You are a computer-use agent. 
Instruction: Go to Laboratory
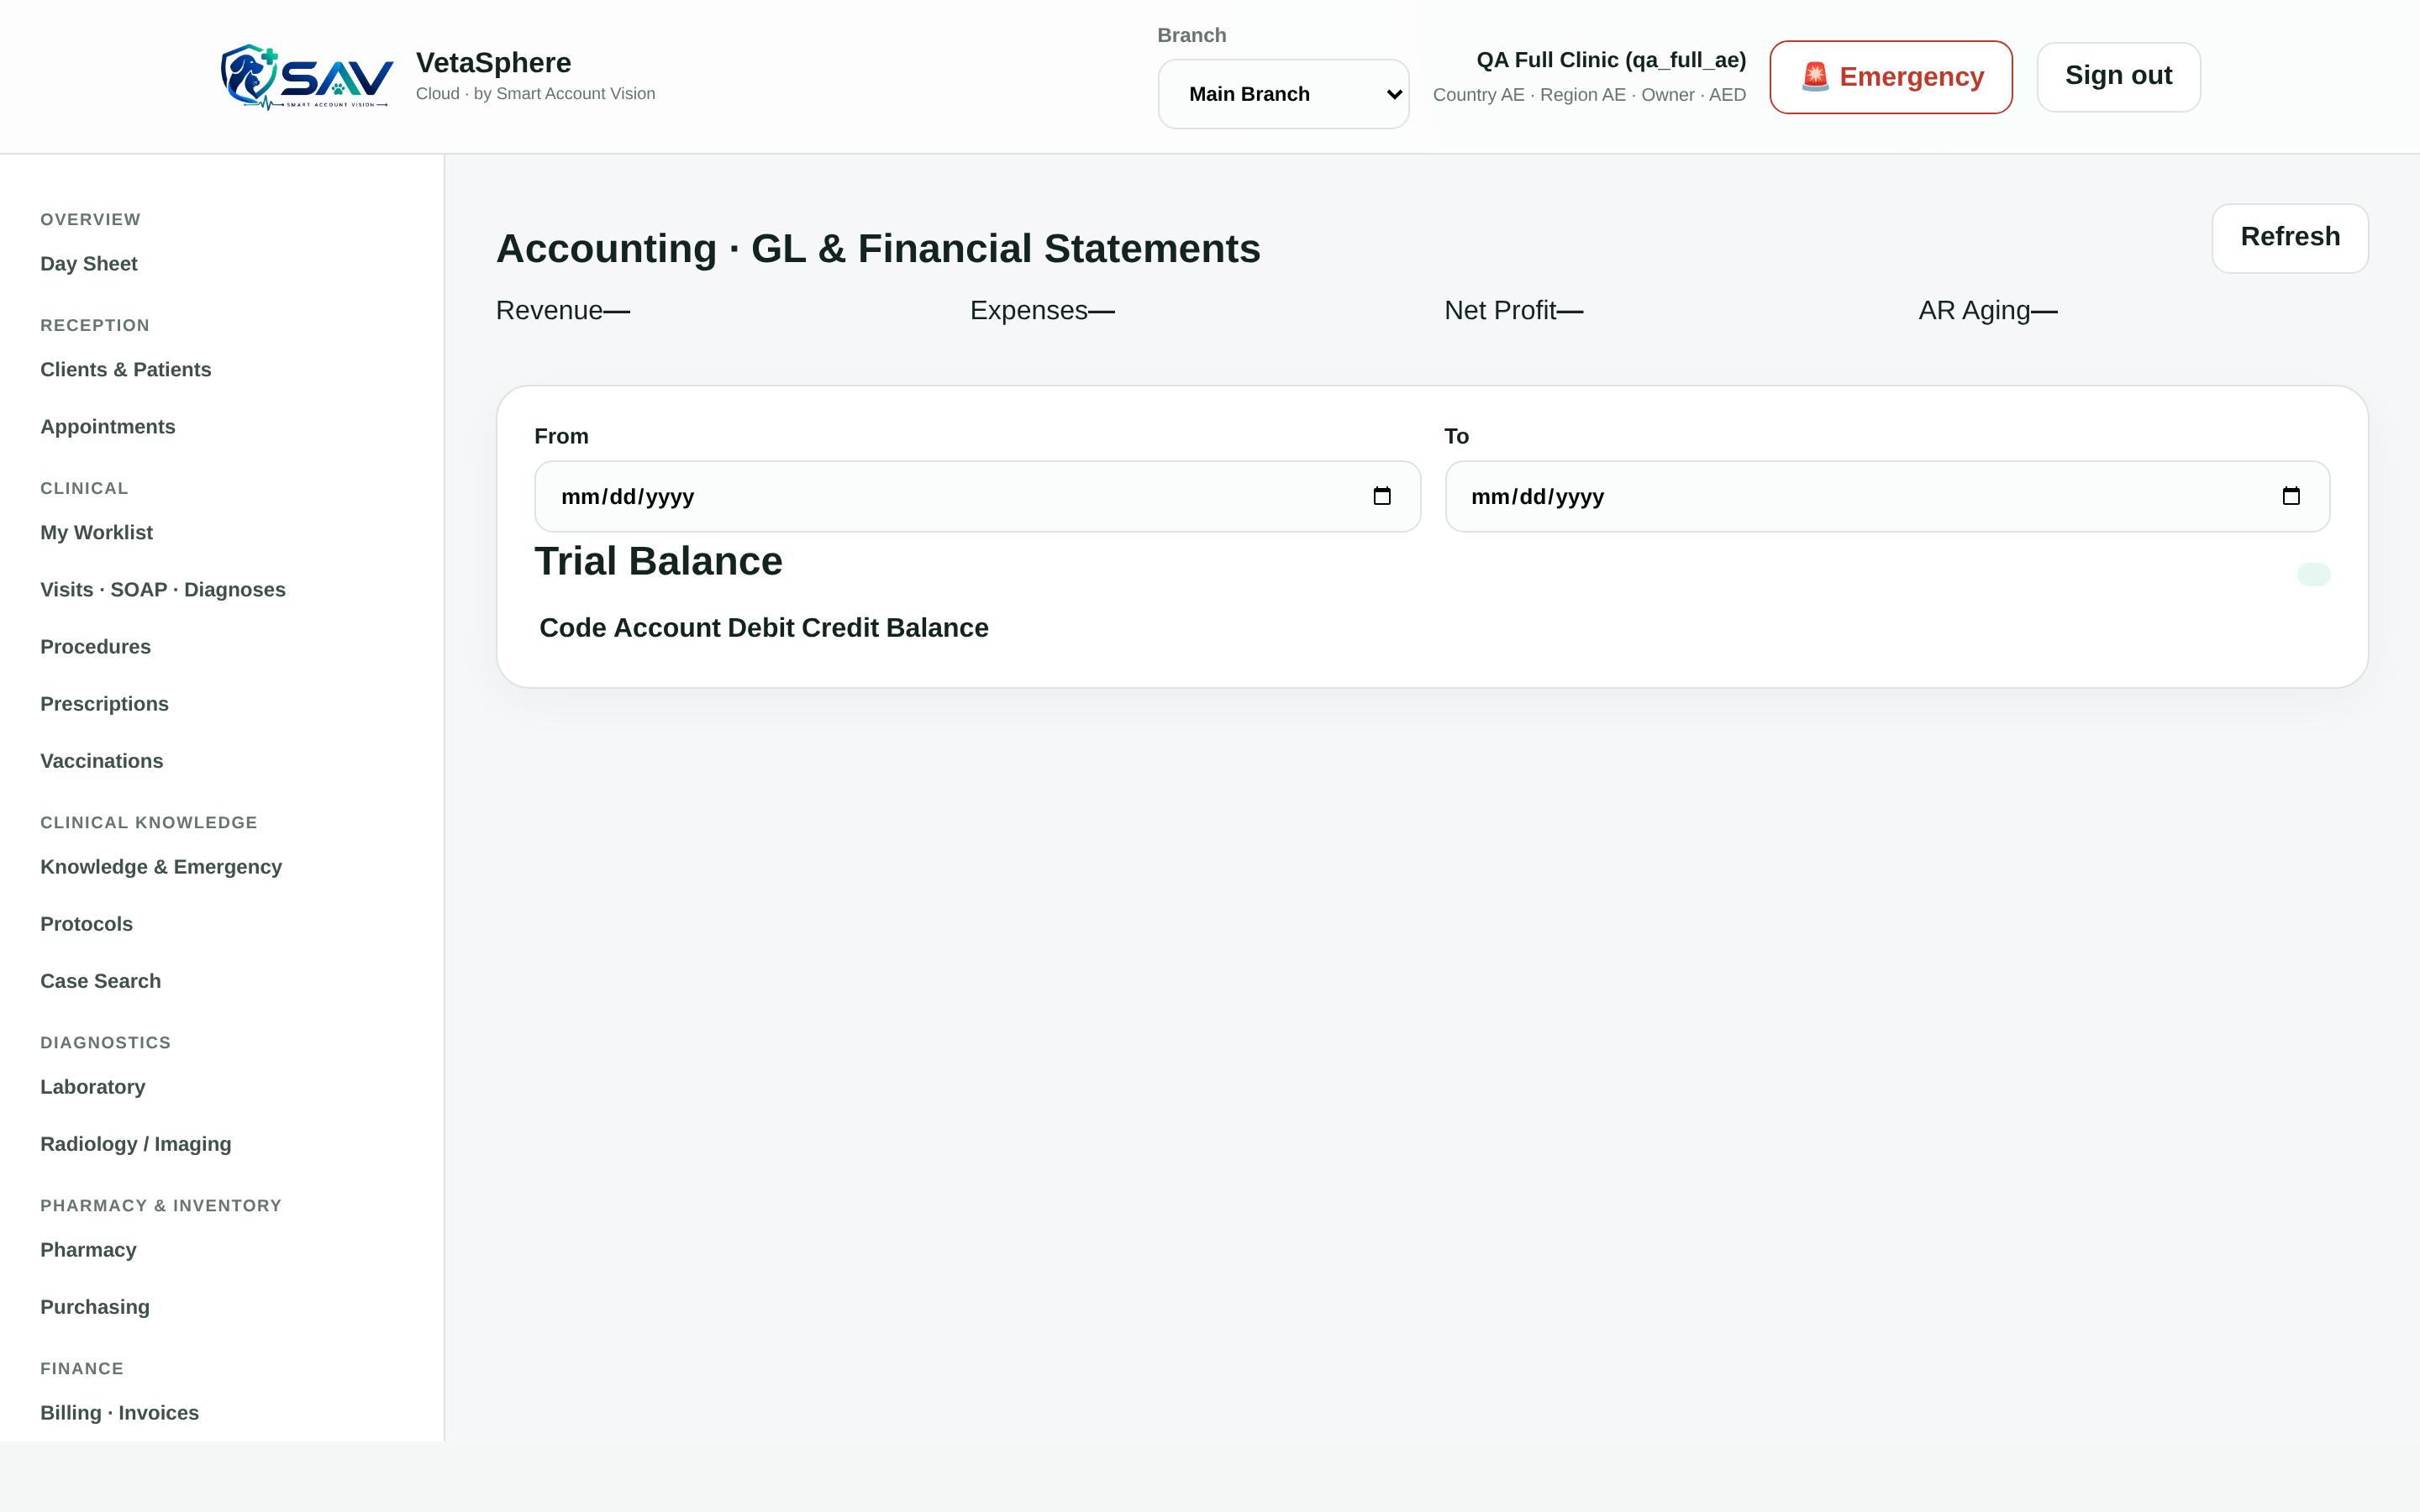pos(93,1087)
